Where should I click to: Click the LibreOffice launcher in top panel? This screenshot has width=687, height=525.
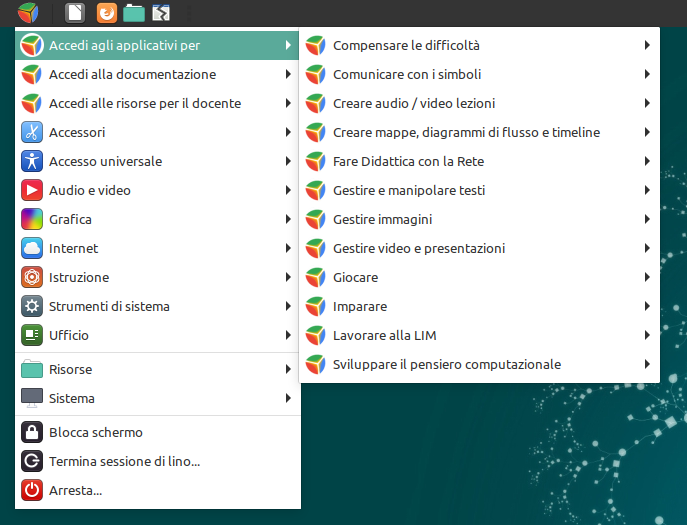click(x=75, y=13)
